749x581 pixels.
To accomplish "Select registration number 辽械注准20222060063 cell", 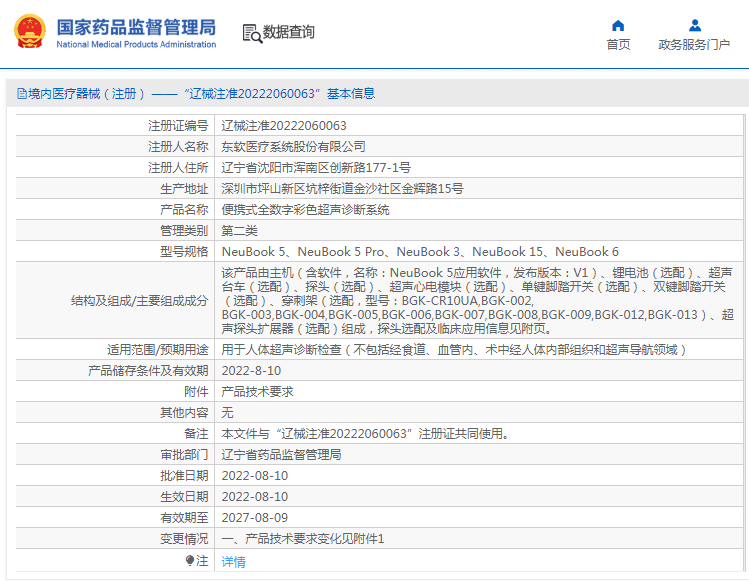I will click(479, 126).
